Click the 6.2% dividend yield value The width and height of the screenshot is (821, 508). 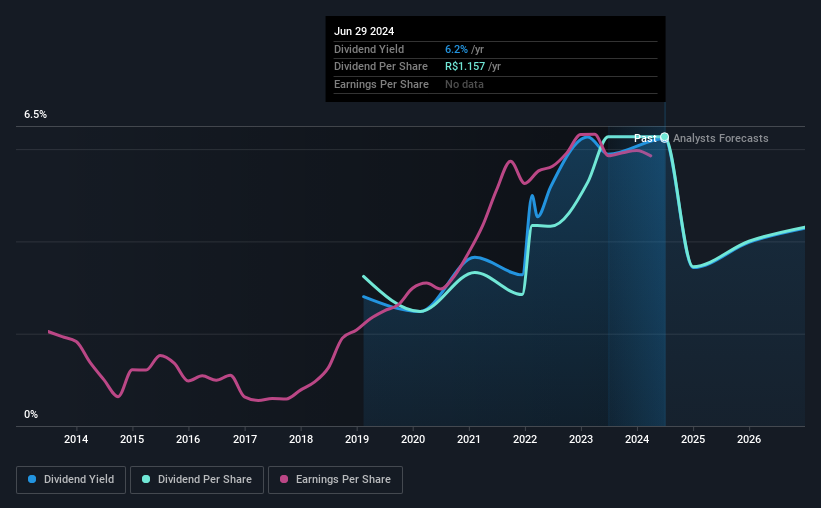[x=456, y=49]
